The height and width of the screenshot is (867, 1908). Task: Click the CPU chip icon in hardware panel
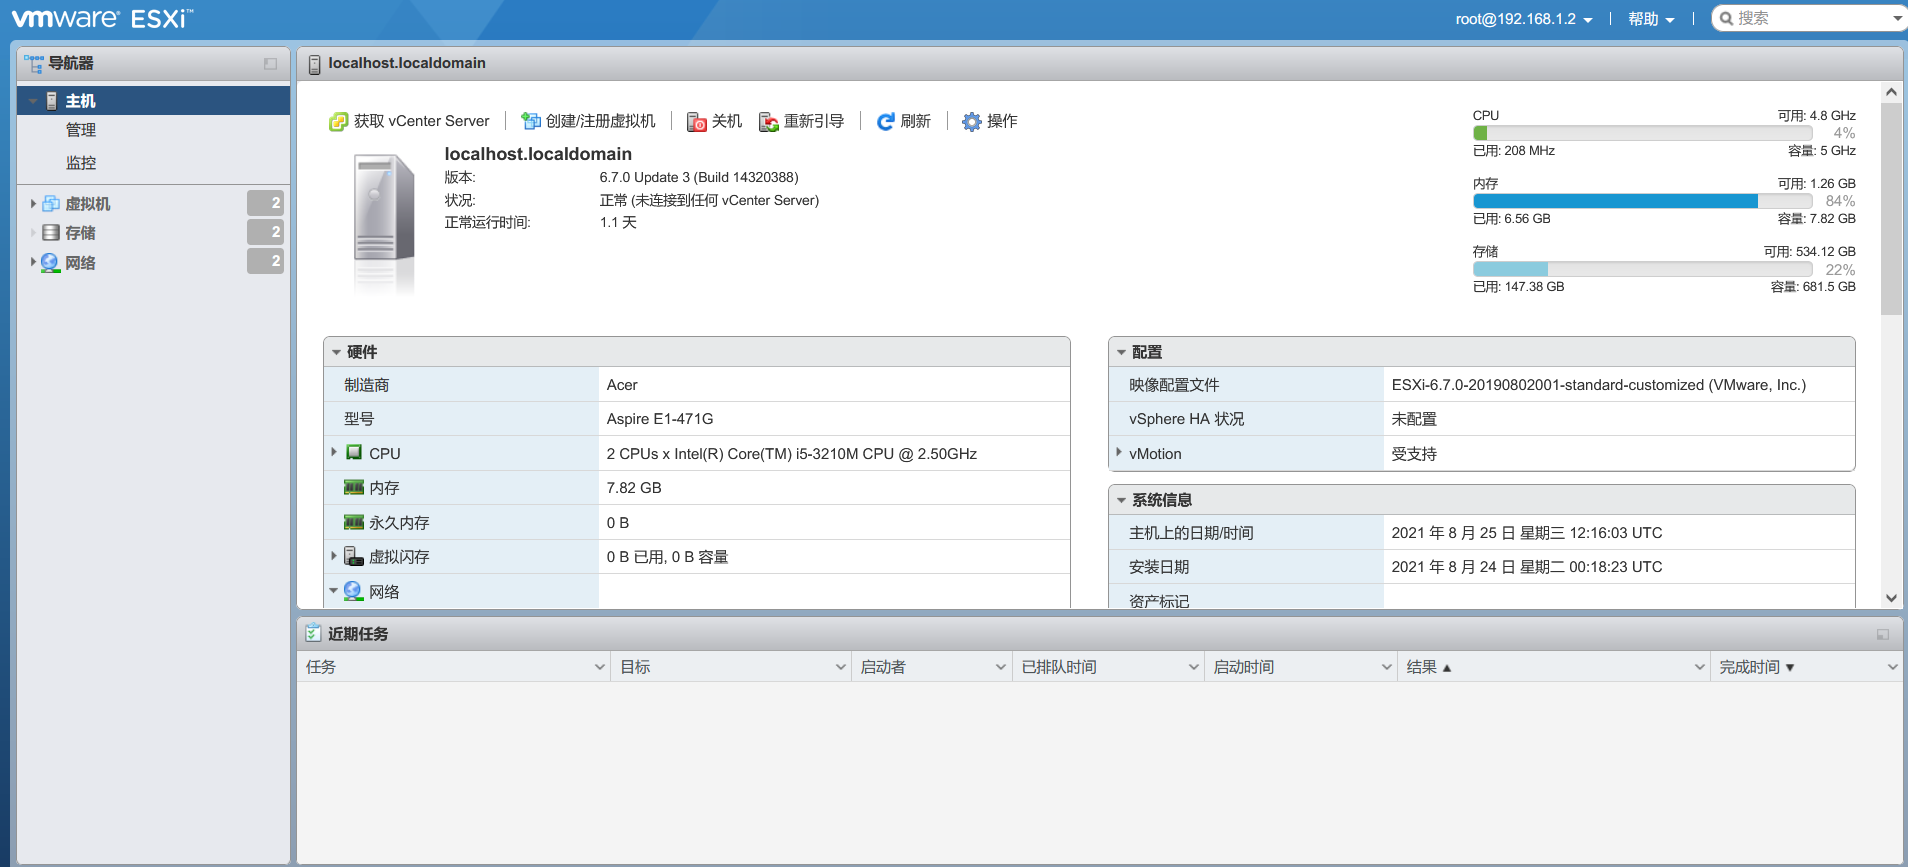[x=354, y=453]
